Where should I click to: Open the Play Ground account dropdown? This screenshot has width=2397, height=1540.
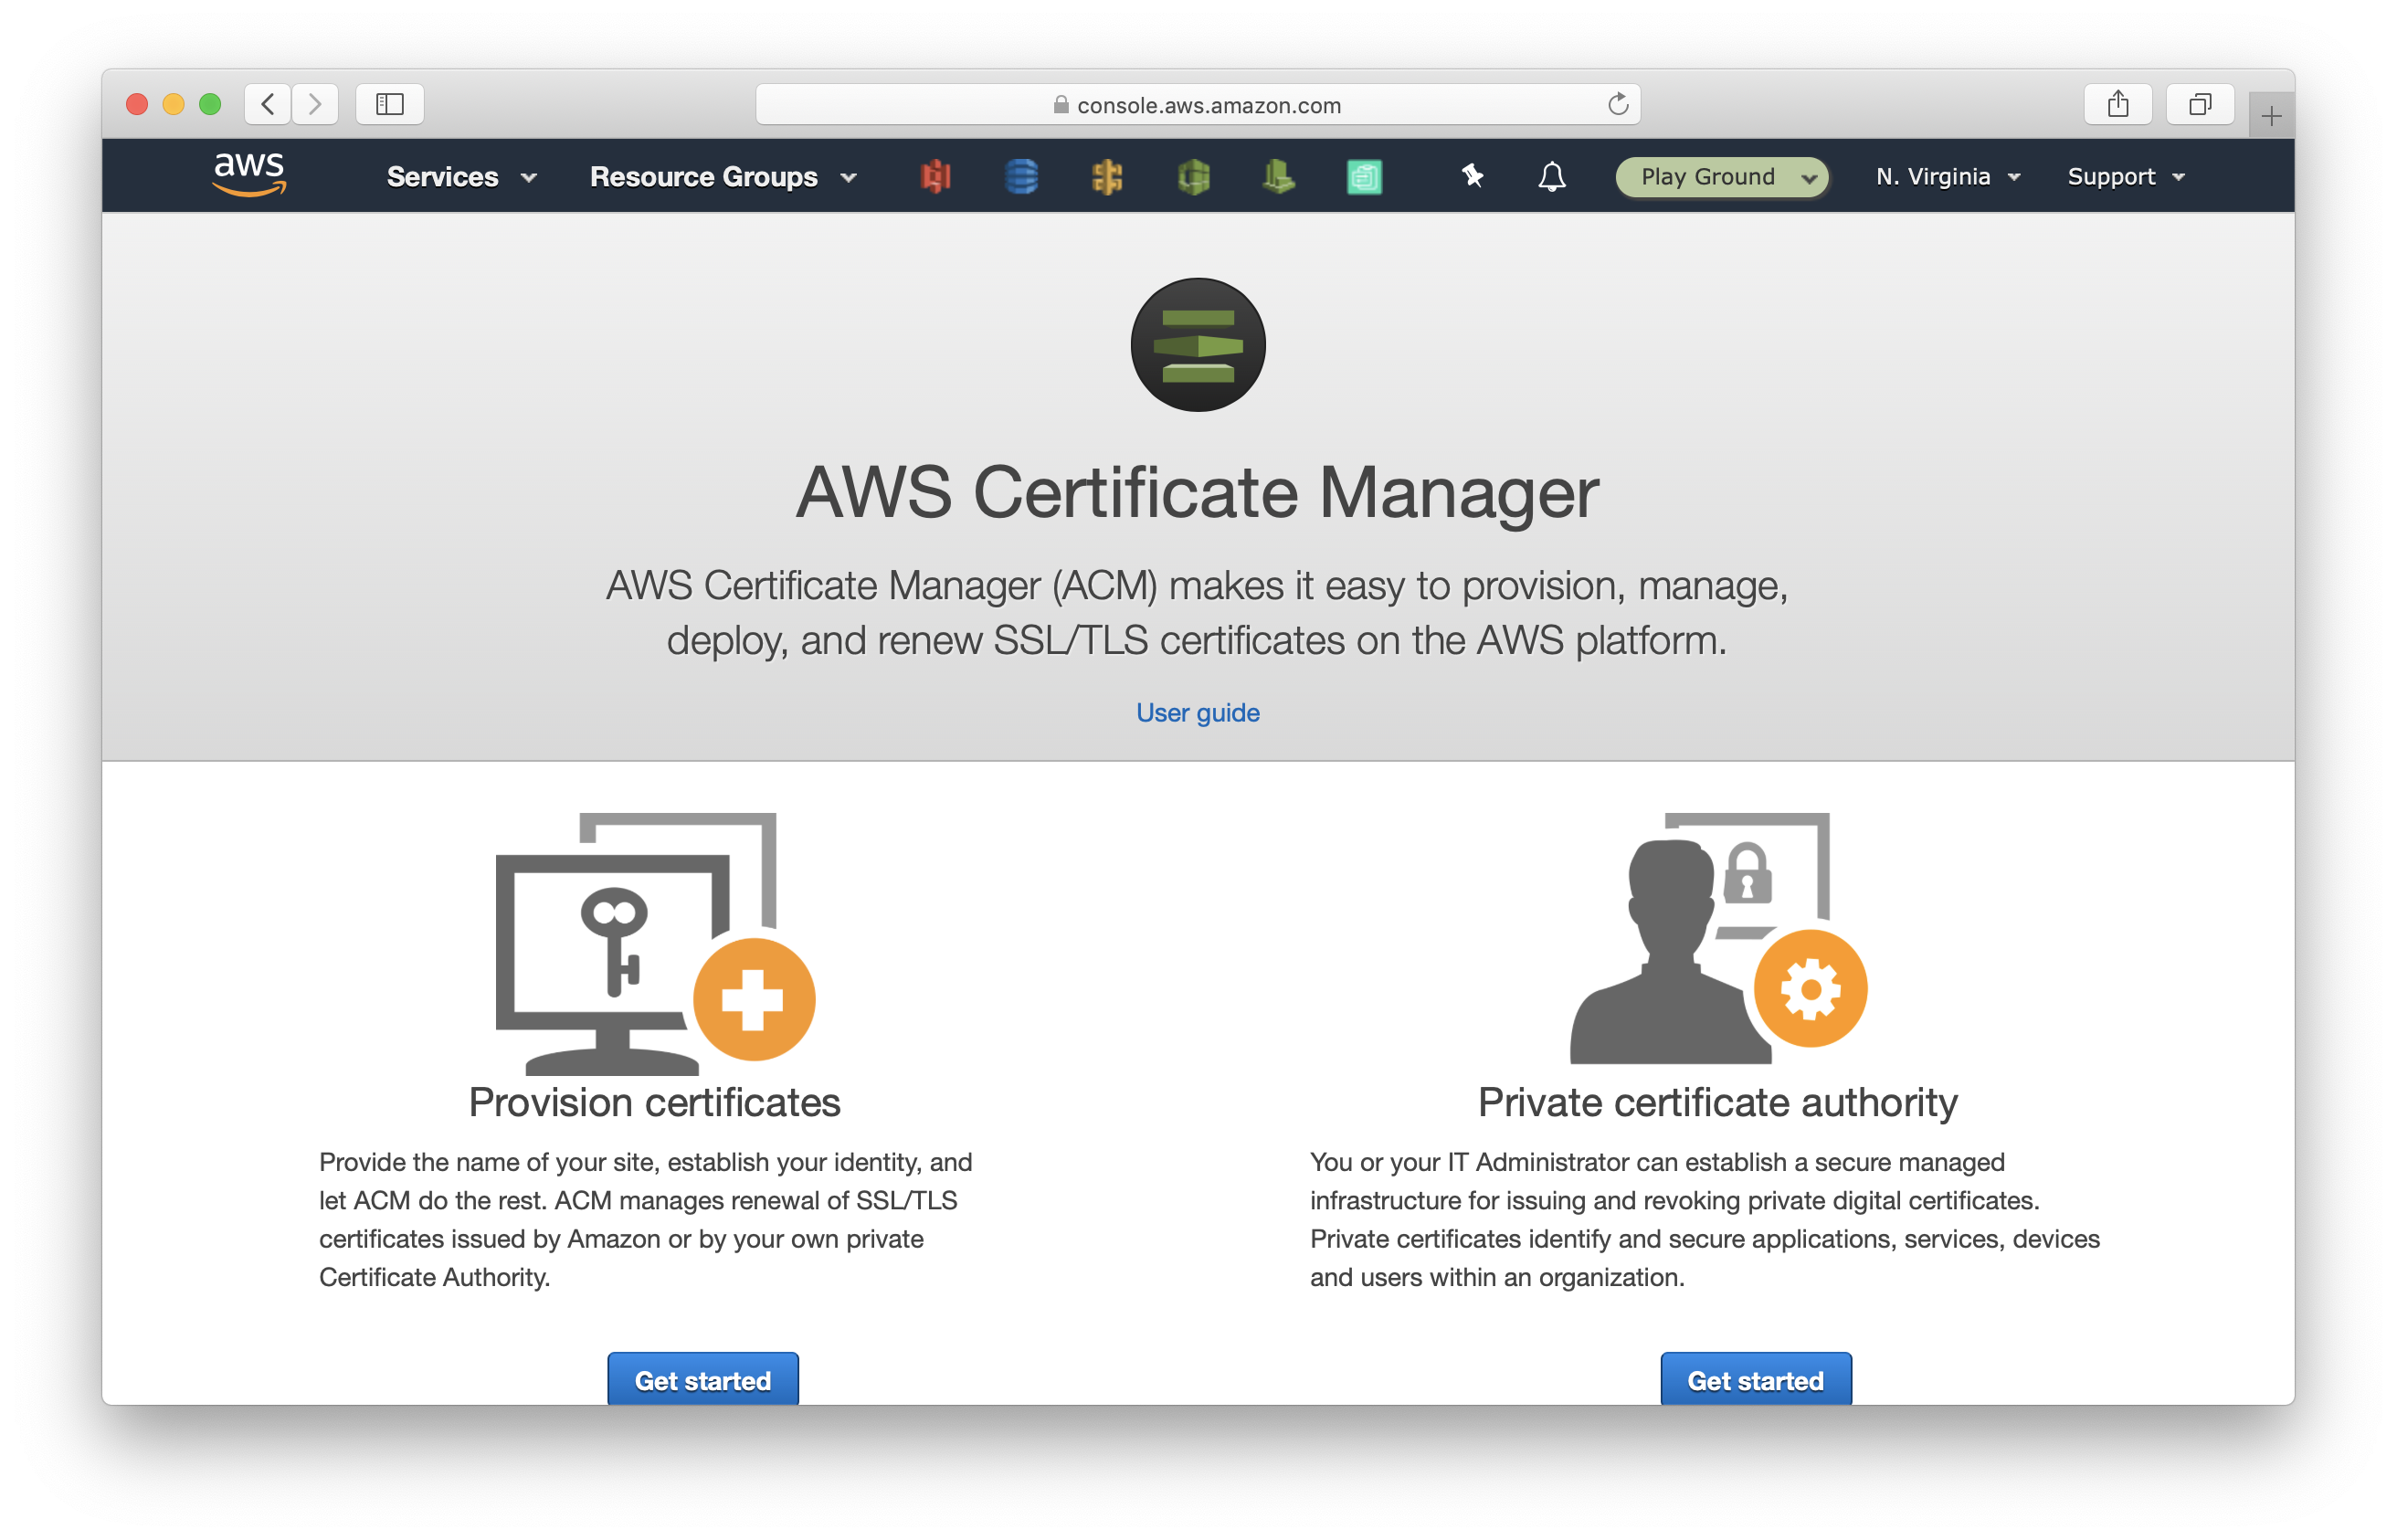[1722, 177]
